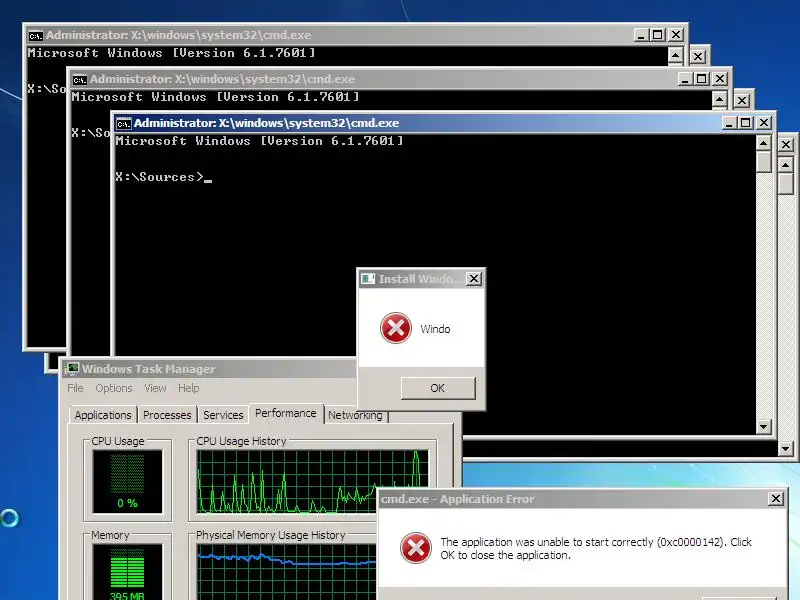
Task: Click red error icon in Install Windows dialog
Action: pos(396,328)
